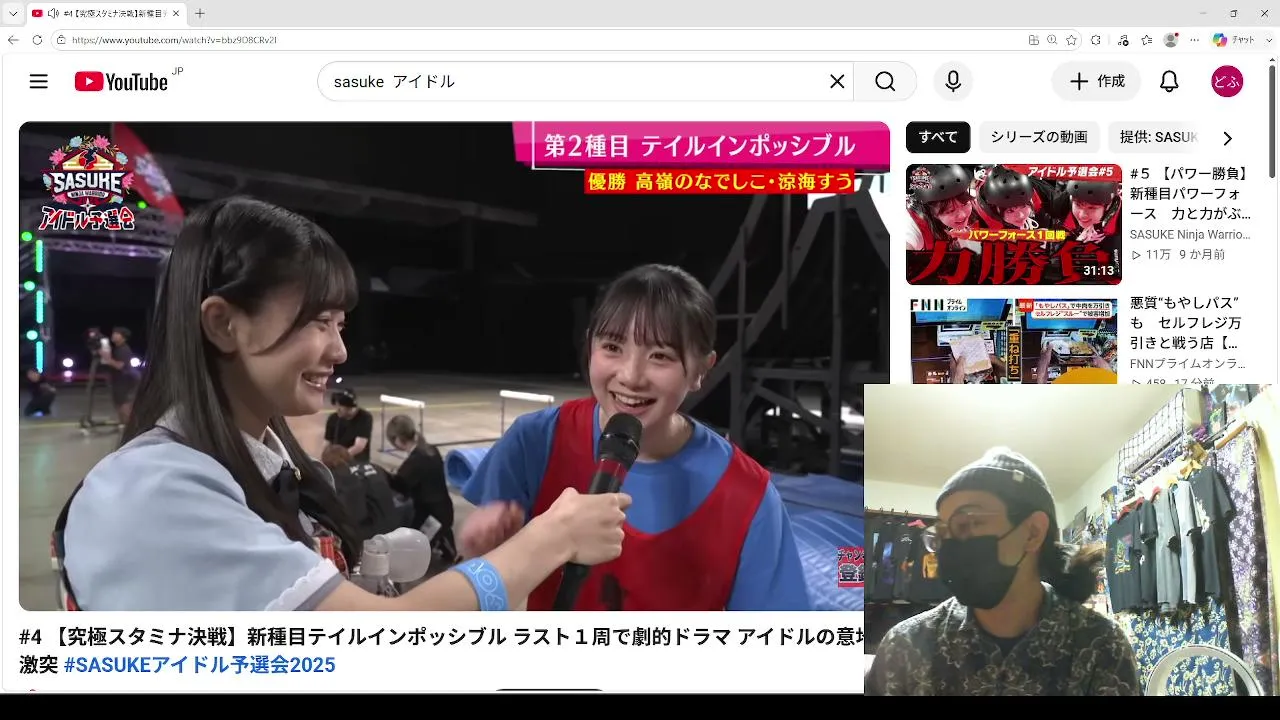Start voice search with the microphone icon

(x=953, y=82)
